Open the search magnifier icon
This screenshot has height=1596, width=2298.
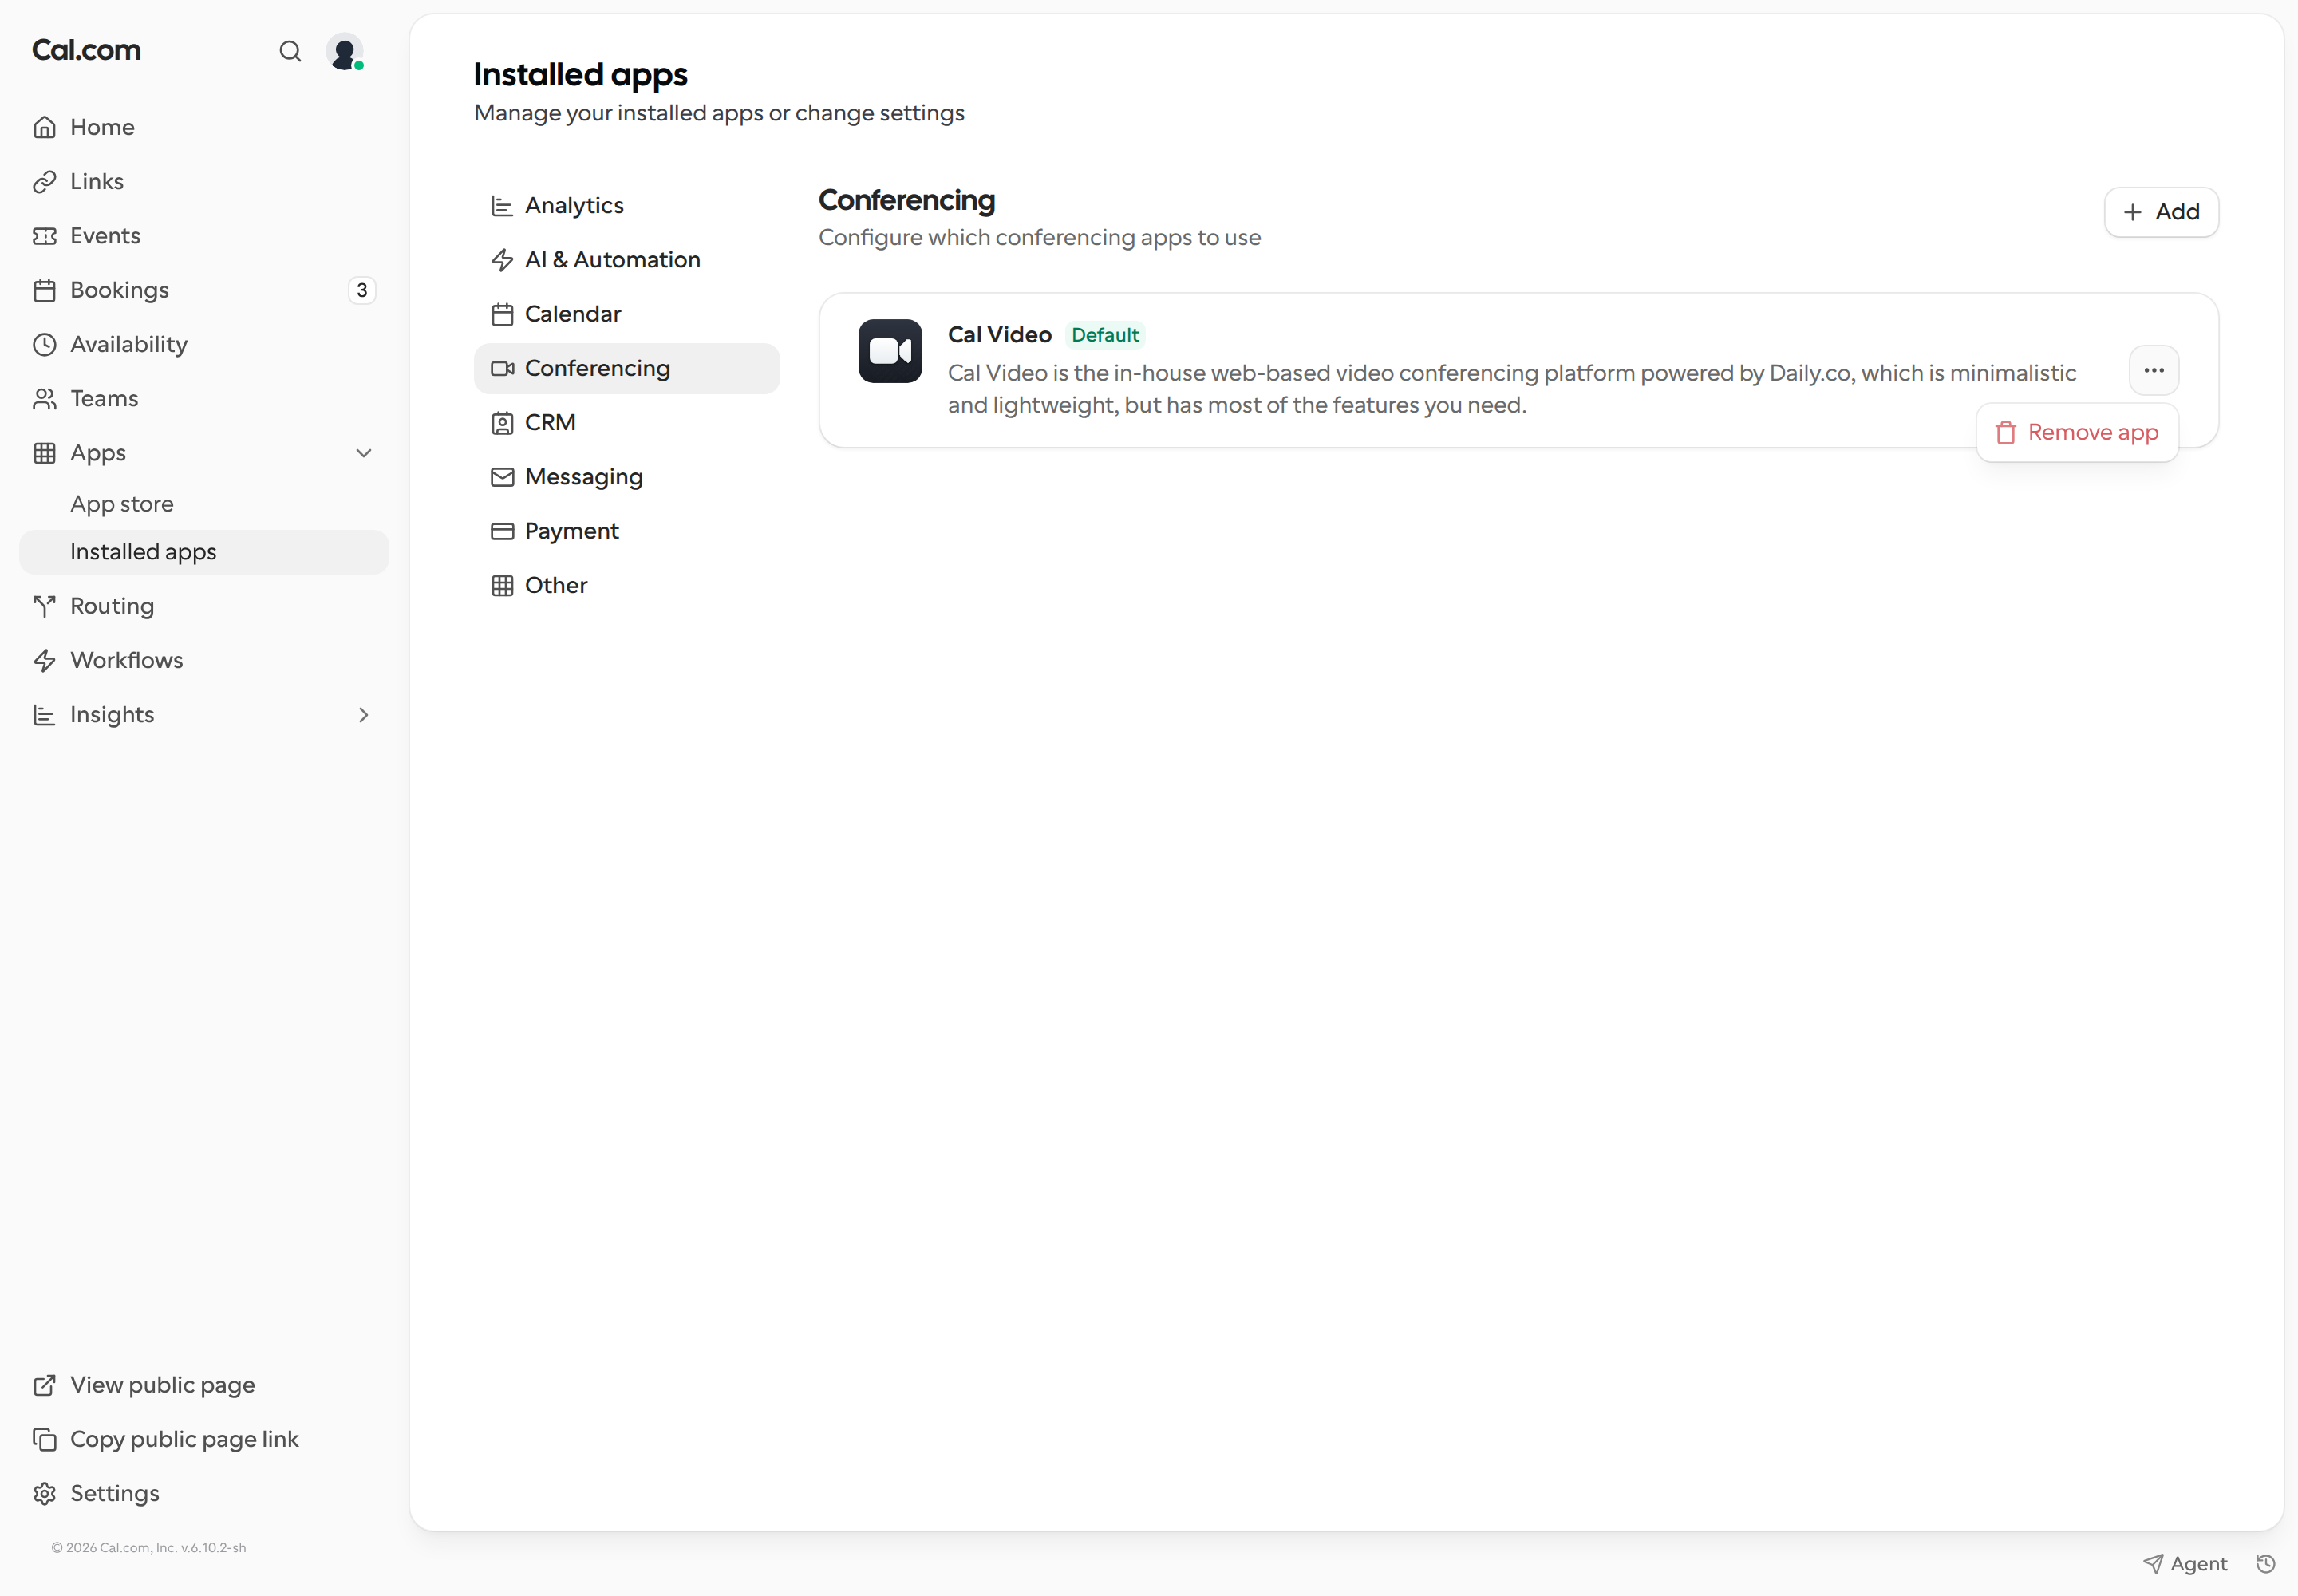point(290,51)
